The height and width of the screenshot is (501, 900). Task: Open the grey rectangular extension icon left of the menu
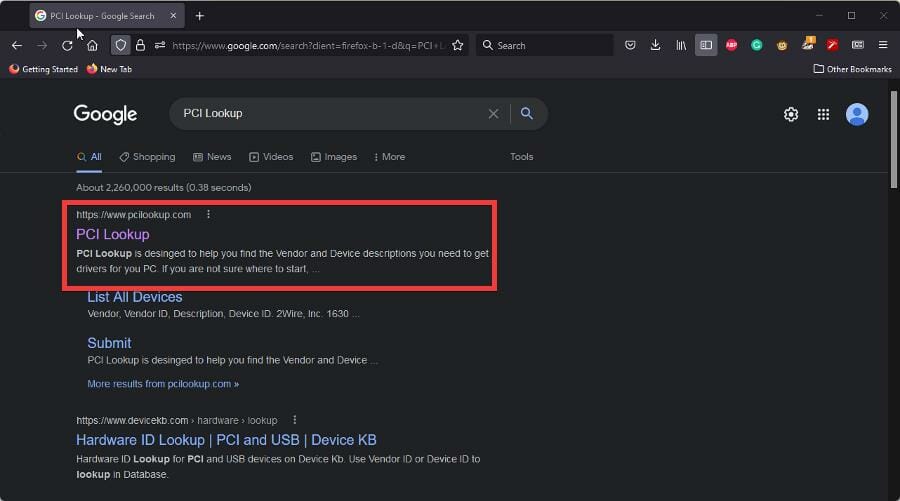coord(858,45)
